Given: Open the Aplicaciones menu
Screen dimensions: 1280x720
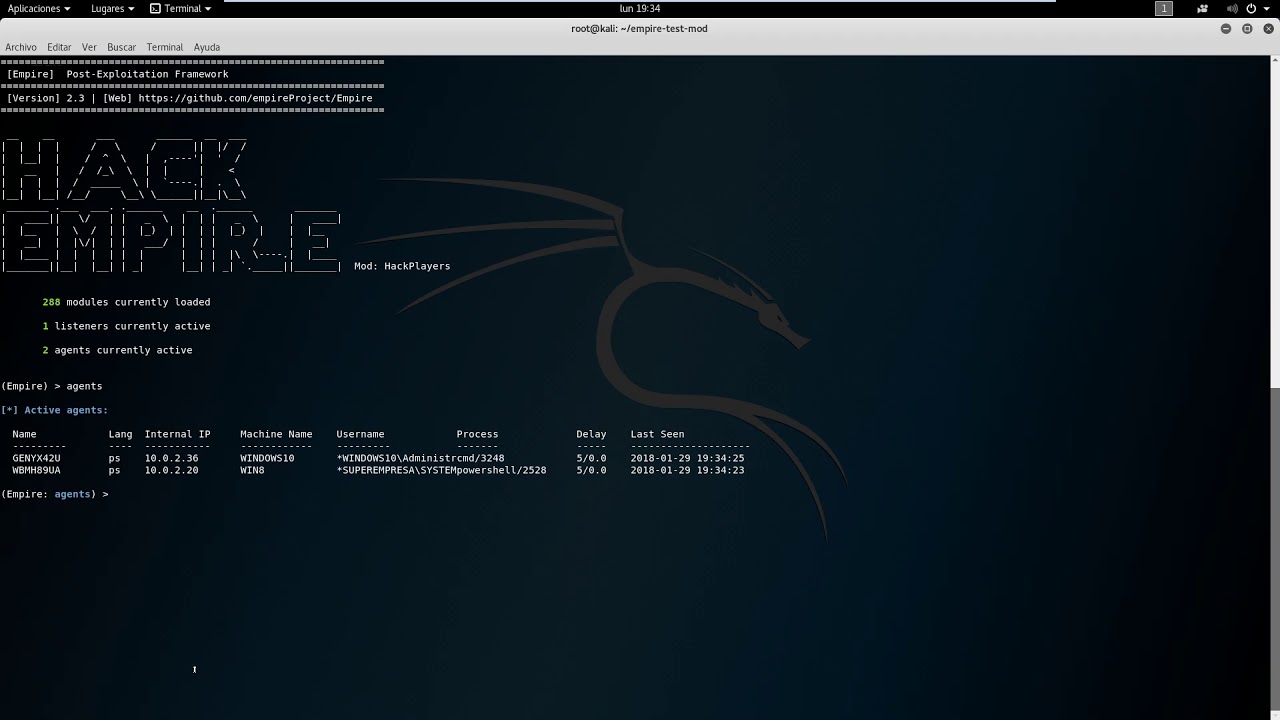Looking at the screenshot, I should (38, 8).
